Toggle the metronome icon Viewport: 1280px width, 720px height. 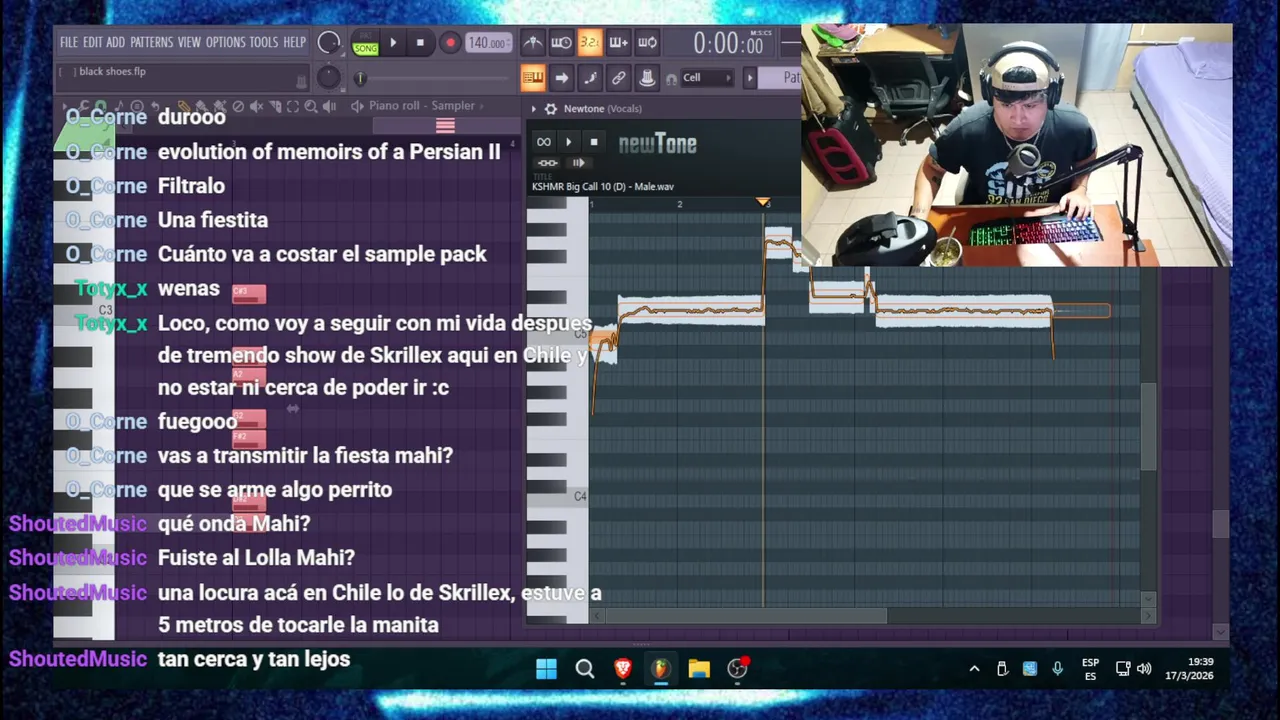533,42
